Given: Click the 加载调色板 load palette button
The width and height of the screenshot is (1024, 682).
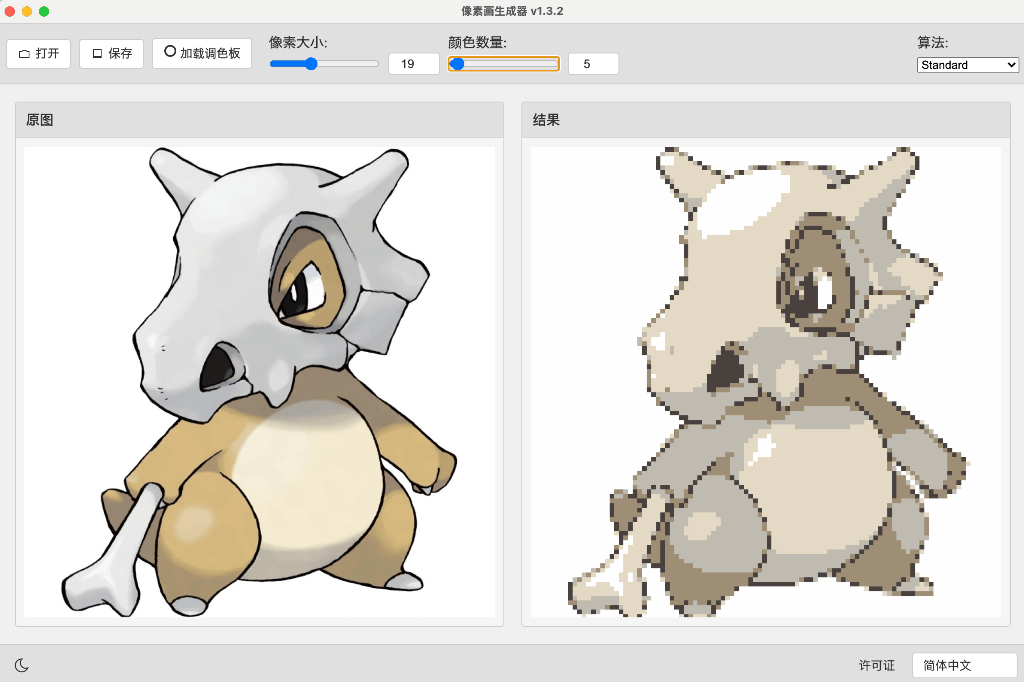Looking at the screenshot, I should click(202, 53).
